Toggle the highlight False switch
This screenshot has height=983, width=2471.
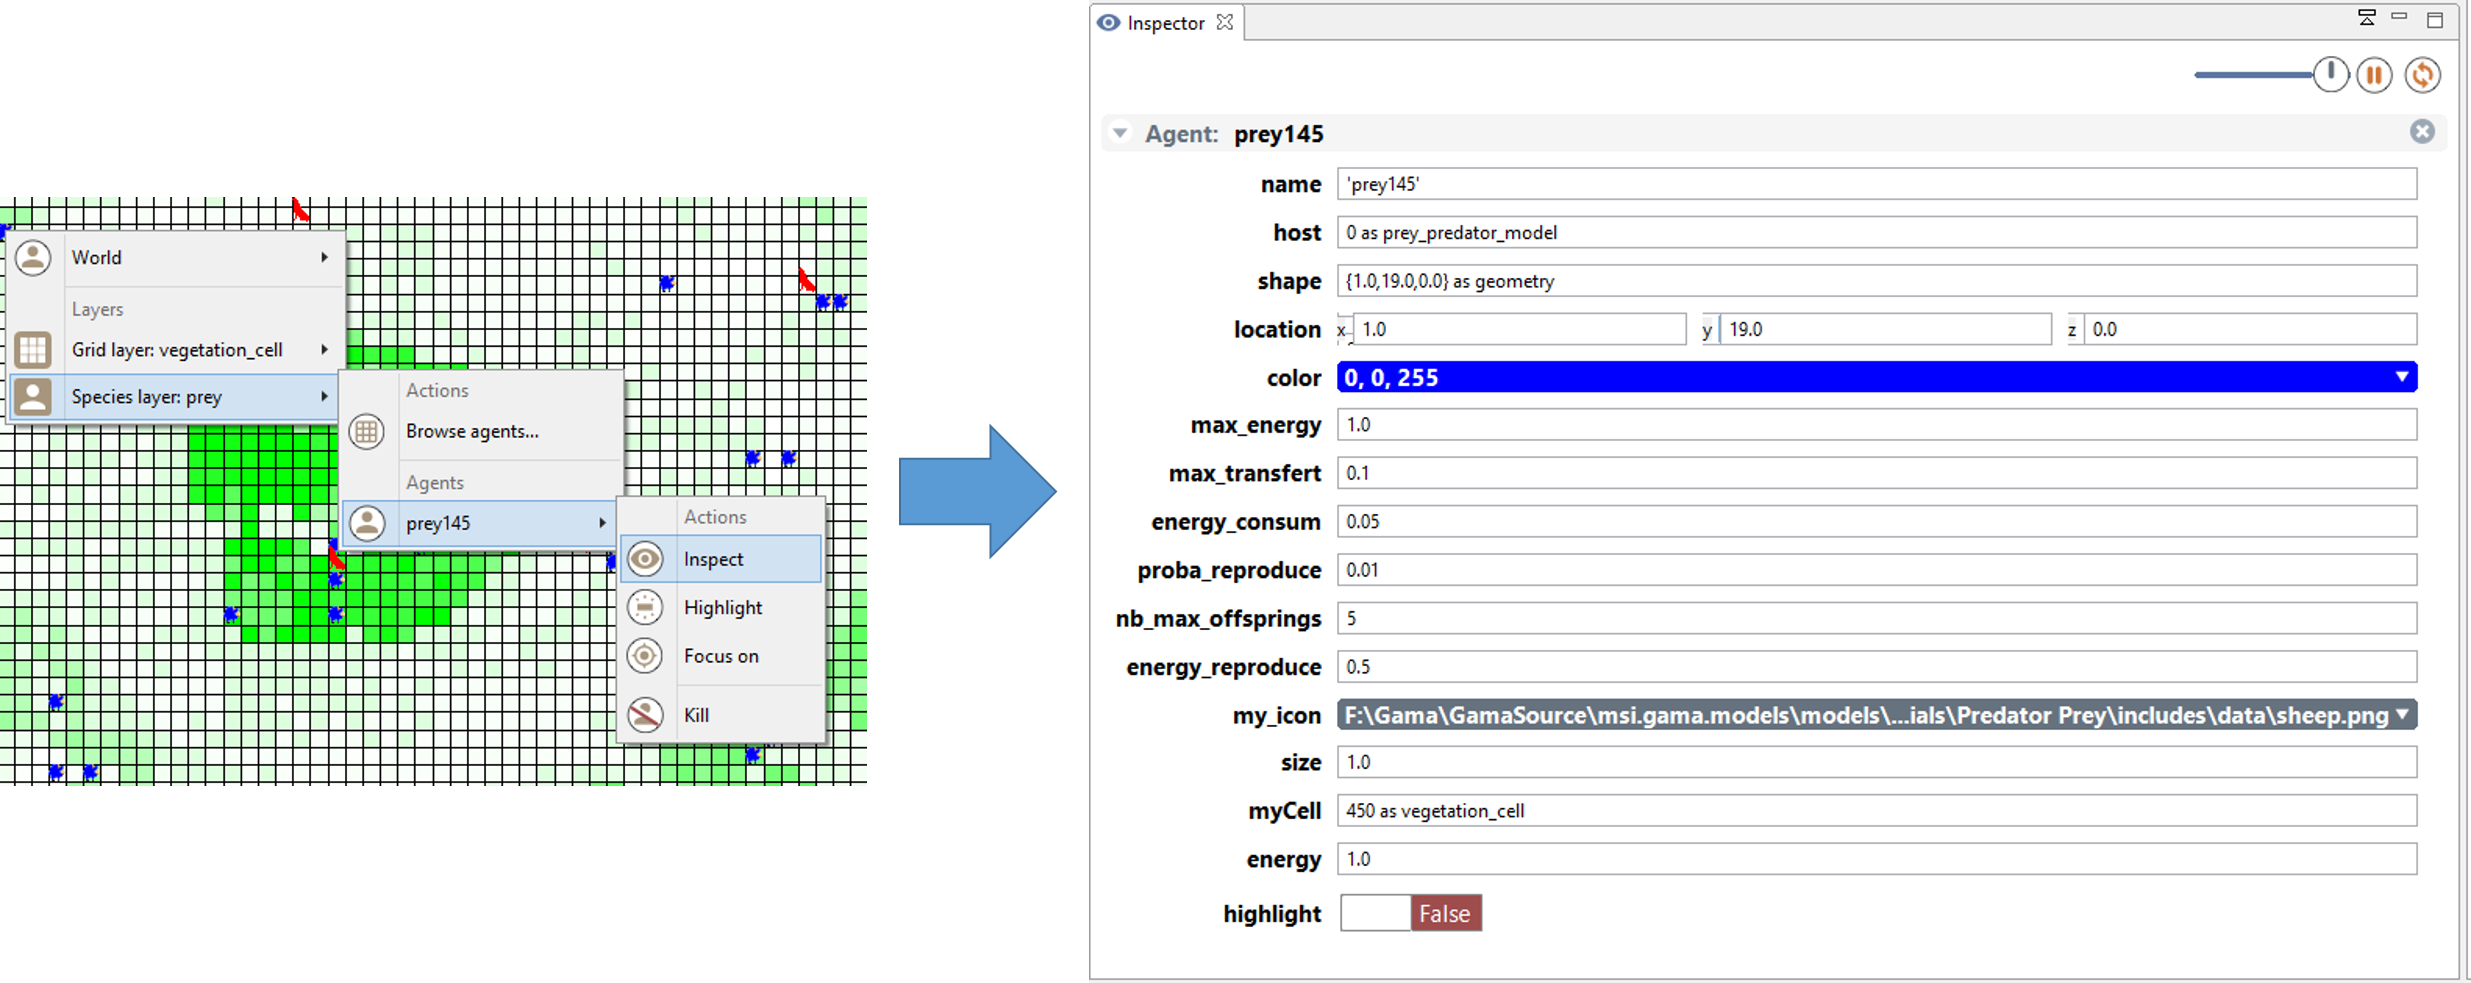click(x=1411, y=913)
